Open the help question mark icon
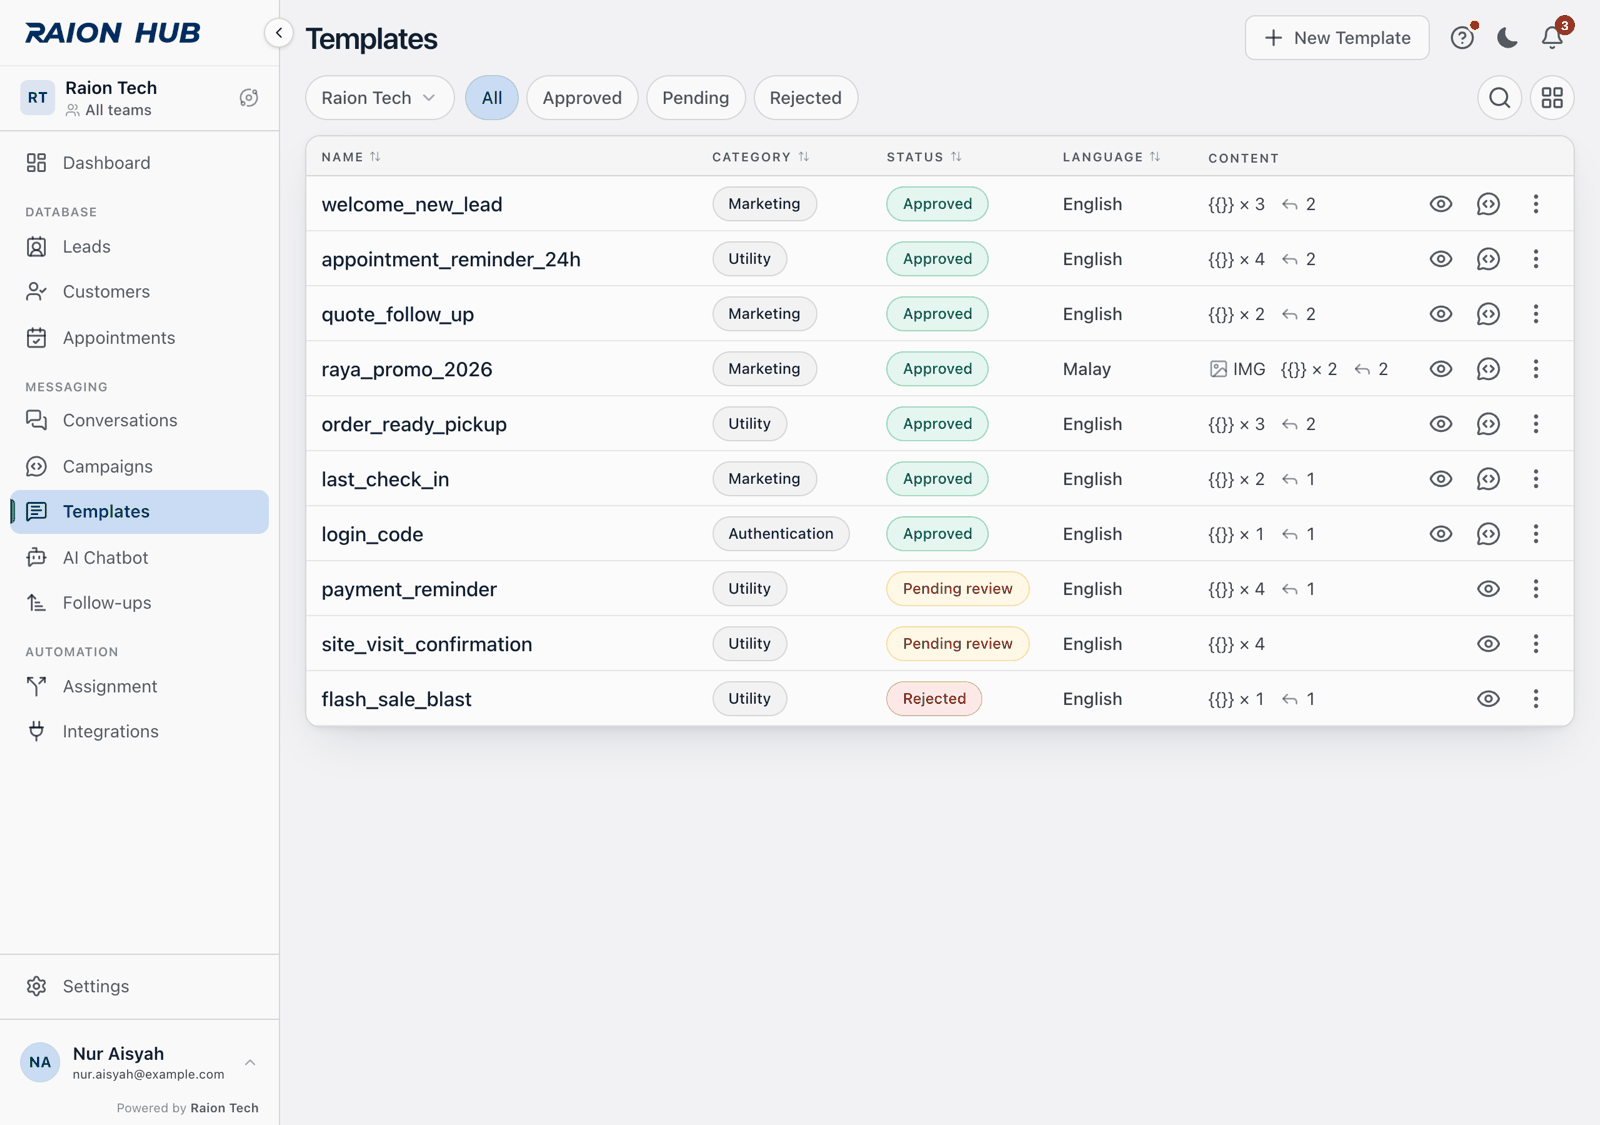The image size is (1600, 1125). pyautogui.click(x=1462, y=38)
